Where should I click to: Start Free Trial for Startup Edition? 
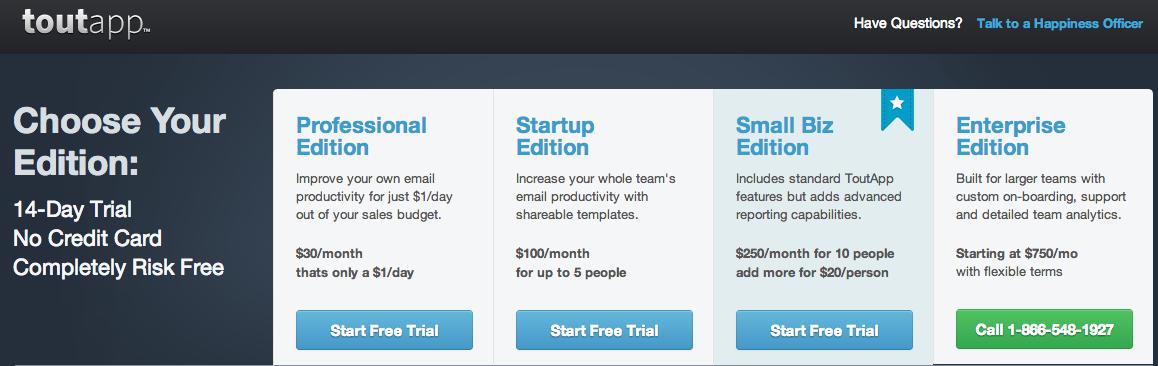click(x=604, y=330)
